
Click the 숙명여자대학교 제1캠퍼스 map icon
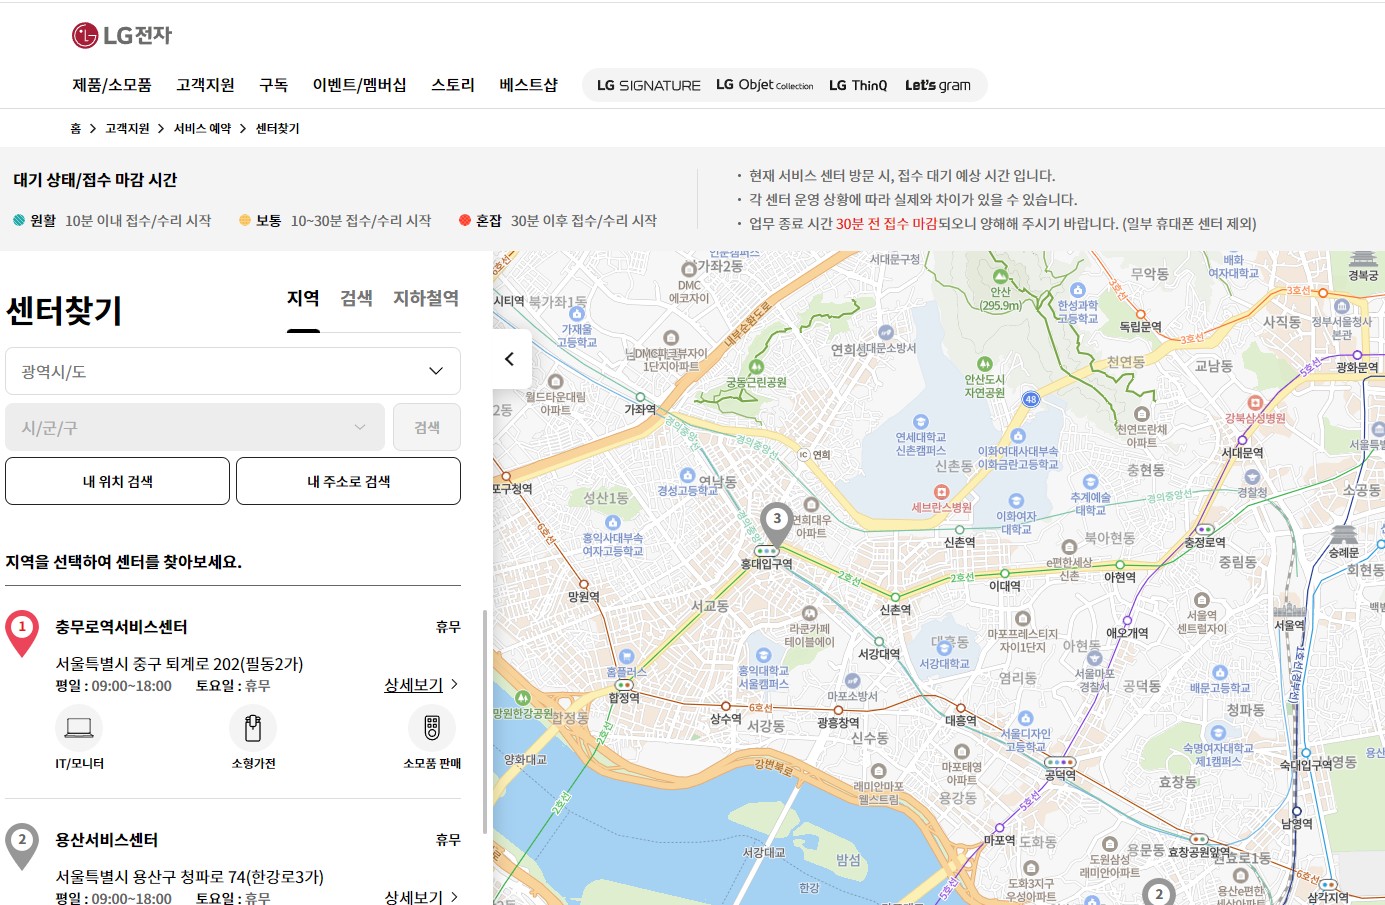click(x=1218, y=733)
